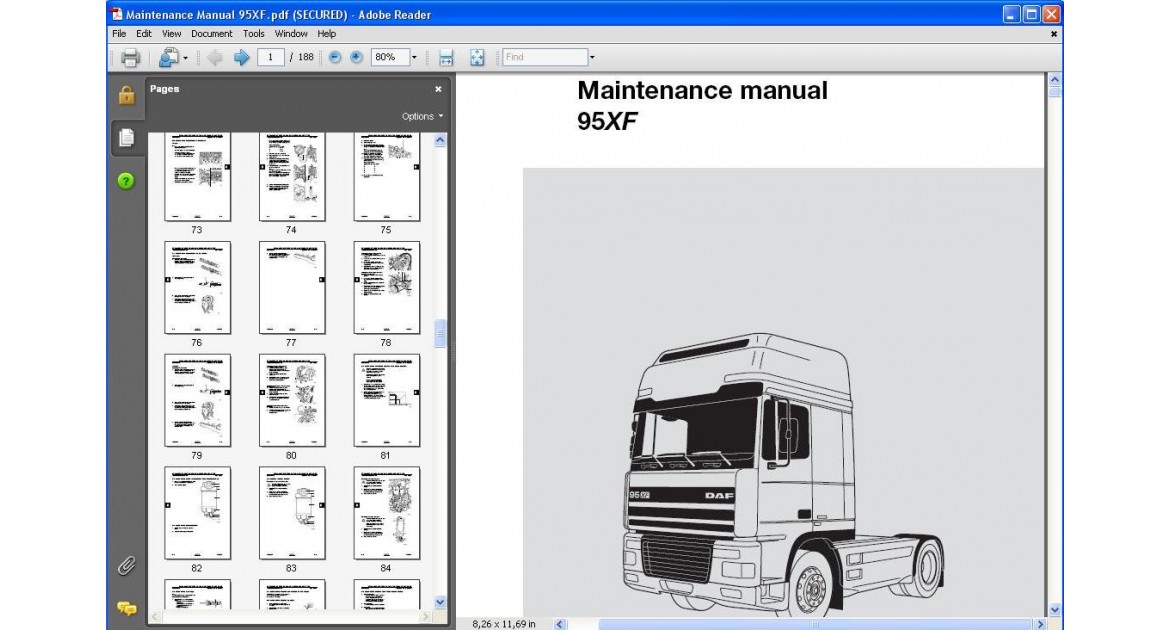Select page 81 thumbnail
Viewport: 1170px width, 630px height.
click(x=387, y=400)
